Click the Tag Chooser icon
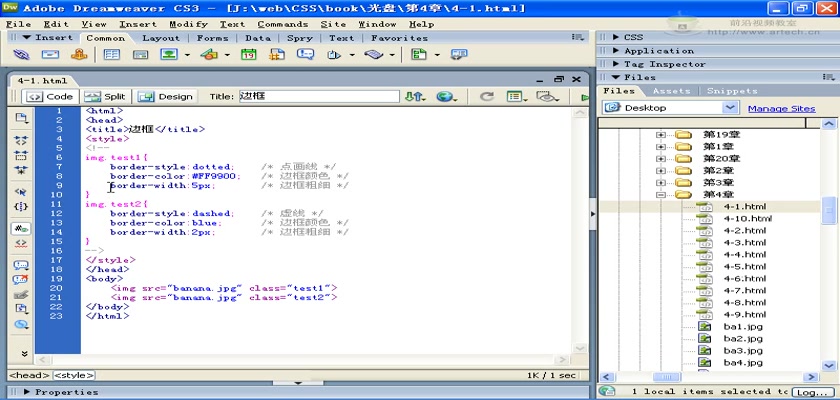This screenshot has width=840, height=400. click(459, 55)
